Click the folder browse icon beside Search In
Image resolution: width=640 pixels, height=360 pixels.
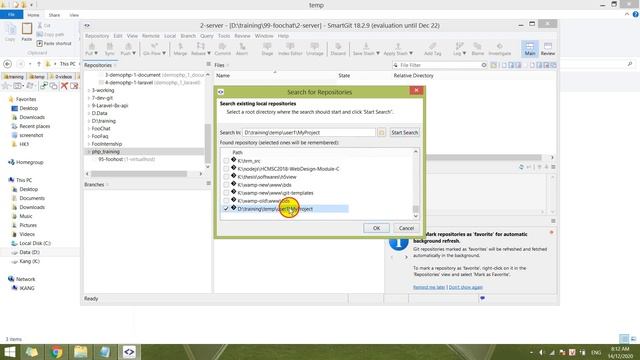(381, 133)
